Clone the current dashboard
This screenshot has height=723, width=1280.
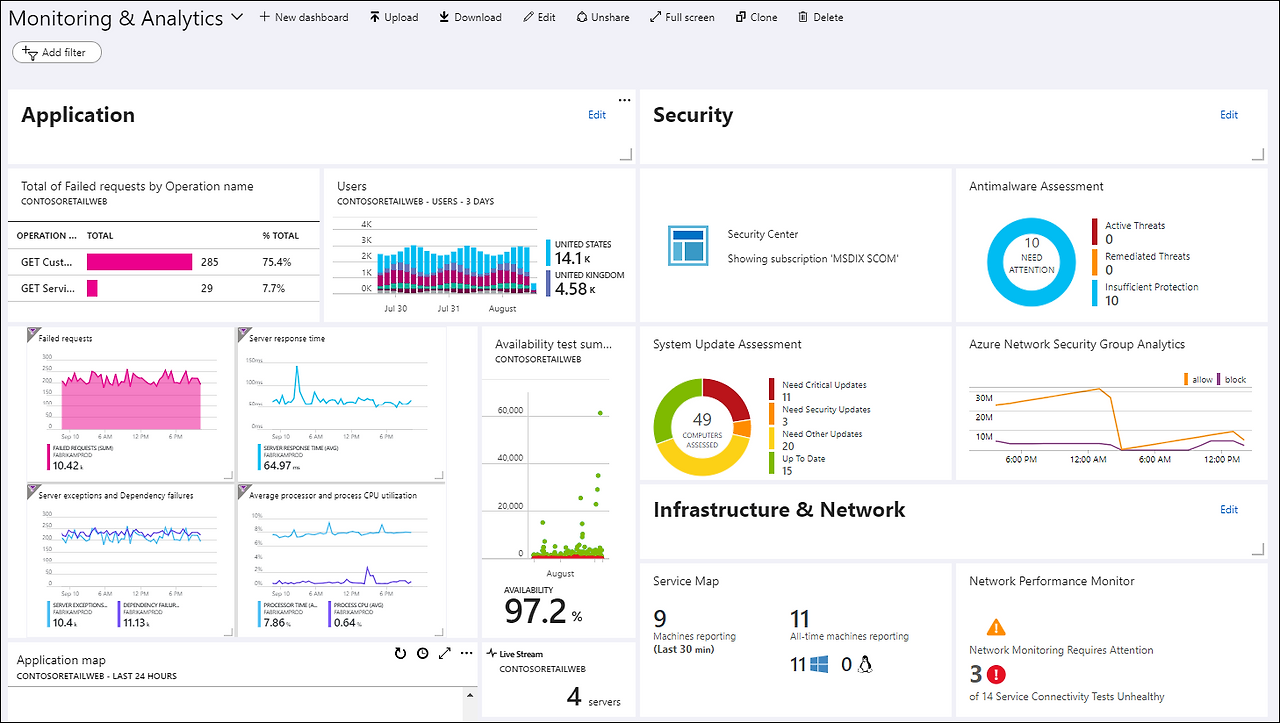click(756, 17)
